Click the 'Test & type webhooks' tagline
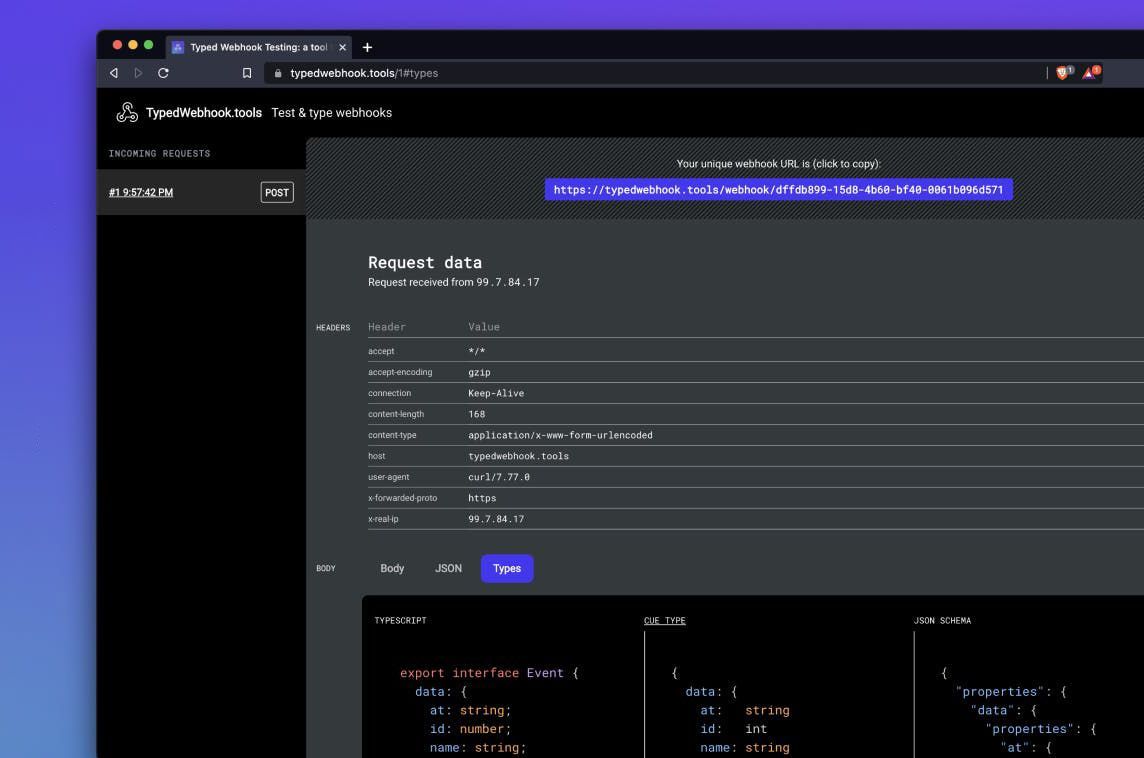1144x758 pixels. coord(332,112)
